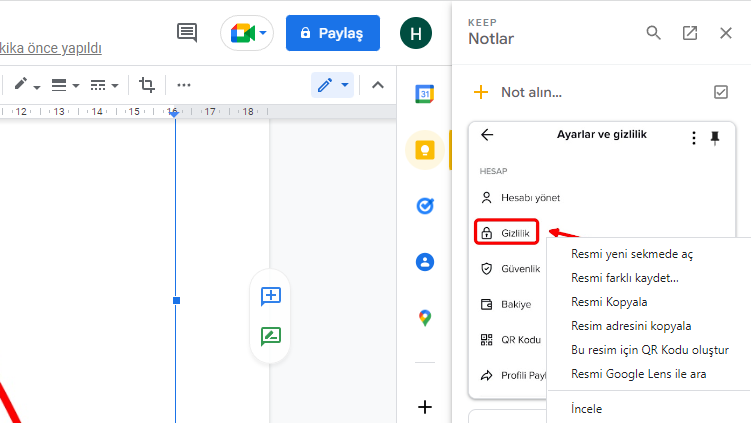Open the comment history icon
This screenshot has width=751, height=423.
click(187, 33)
